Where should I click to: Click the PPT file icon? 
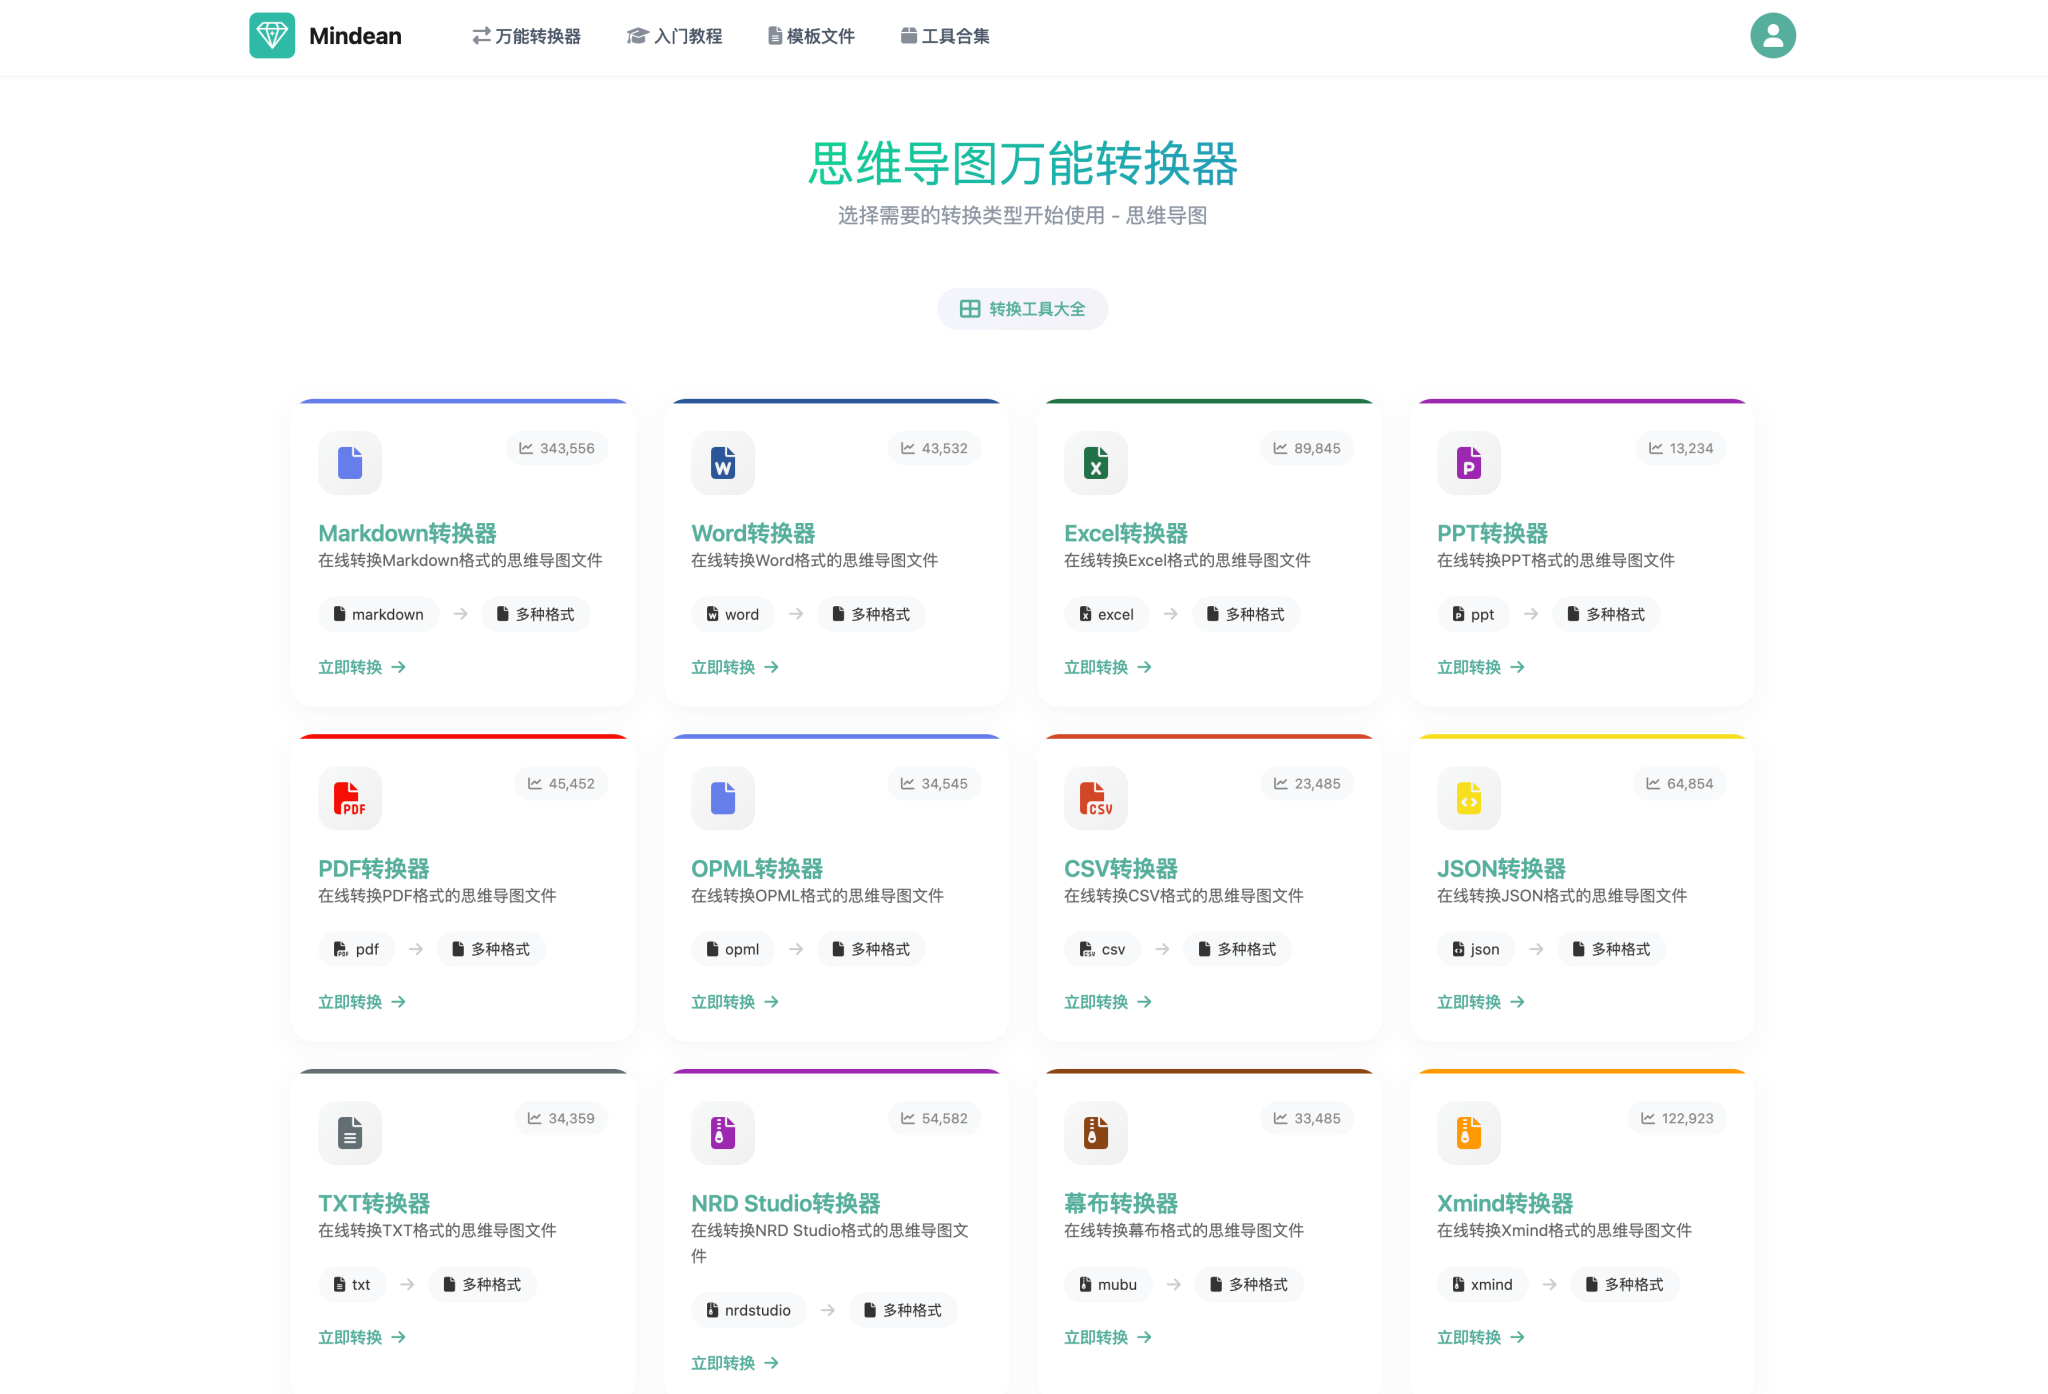click(1468, 463)
